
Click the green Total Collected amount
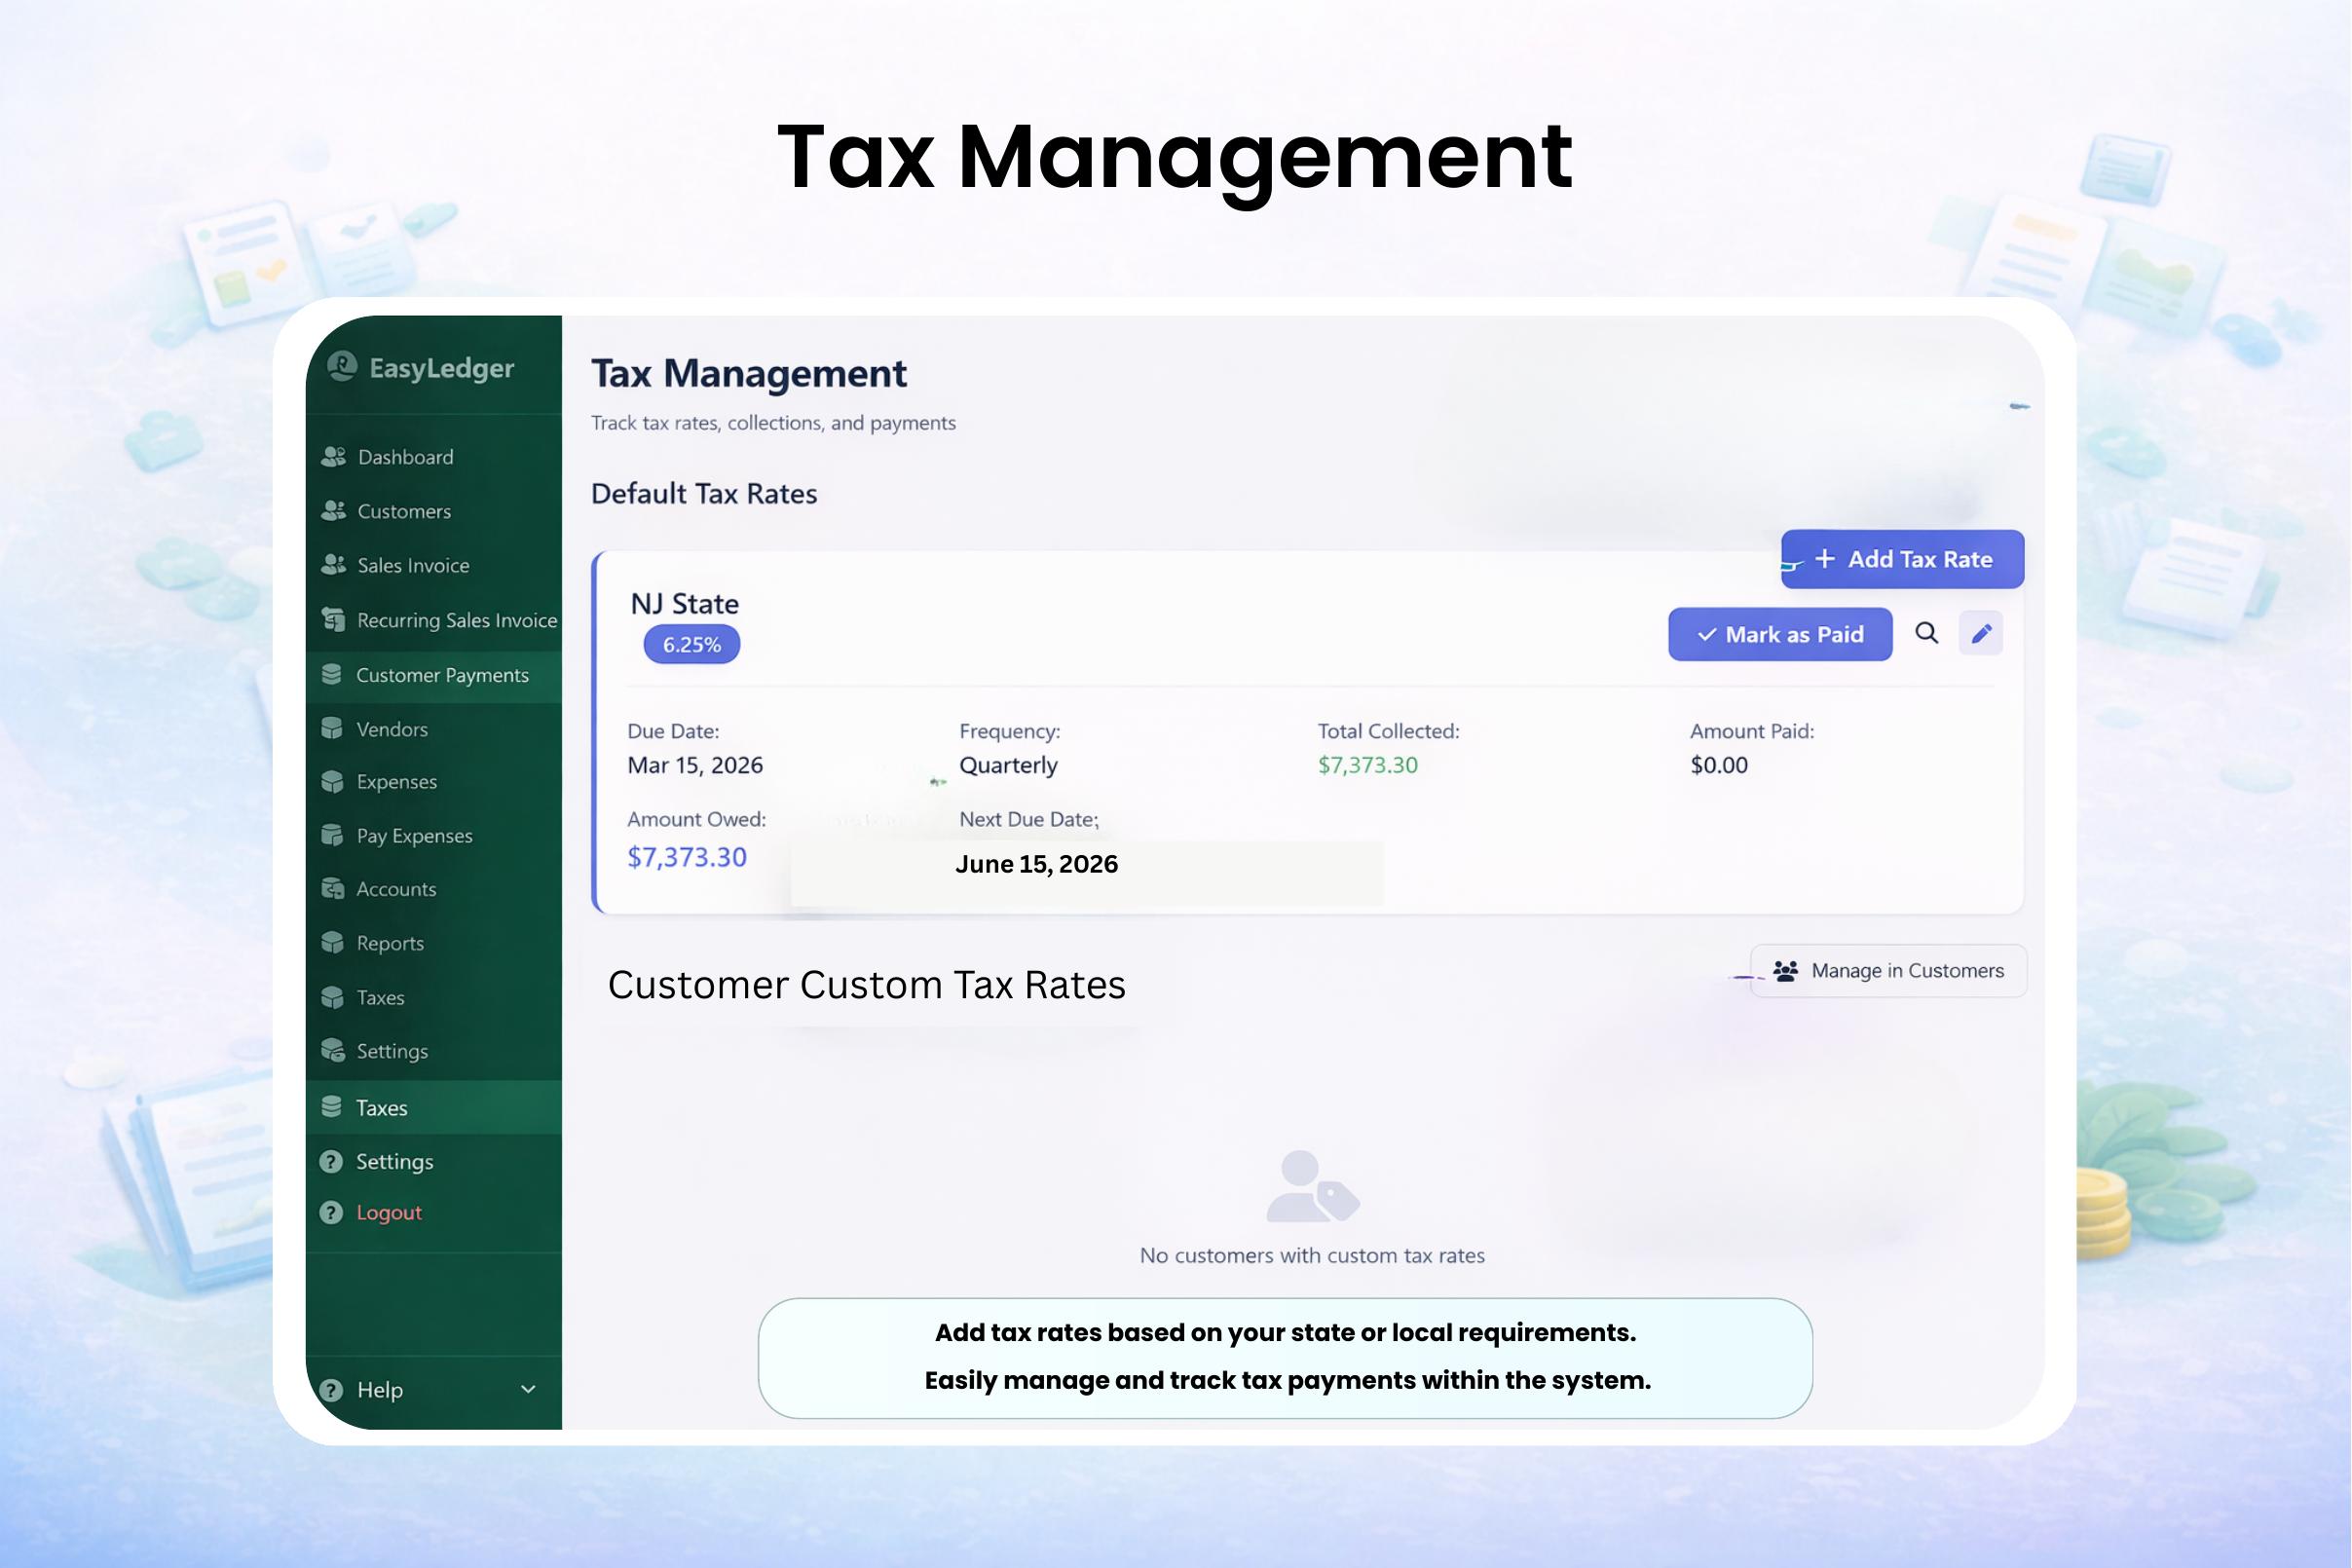(1367, 765)
